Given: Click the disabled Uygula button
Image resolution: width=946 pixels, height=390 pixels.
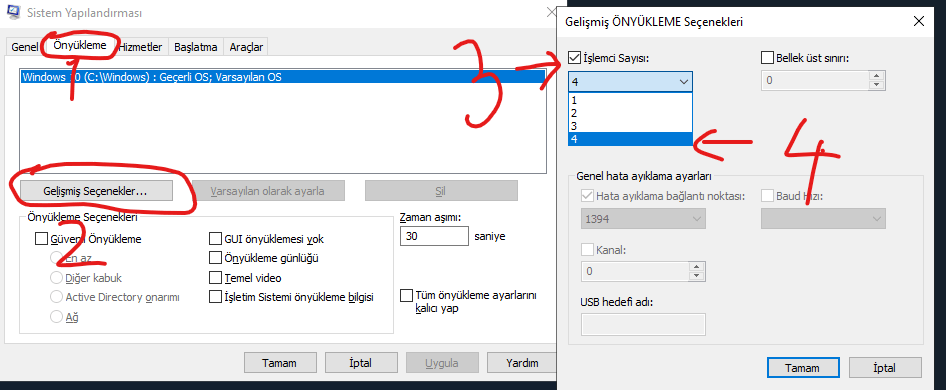Looking at the screenshot, I should (x=442, y=363).
